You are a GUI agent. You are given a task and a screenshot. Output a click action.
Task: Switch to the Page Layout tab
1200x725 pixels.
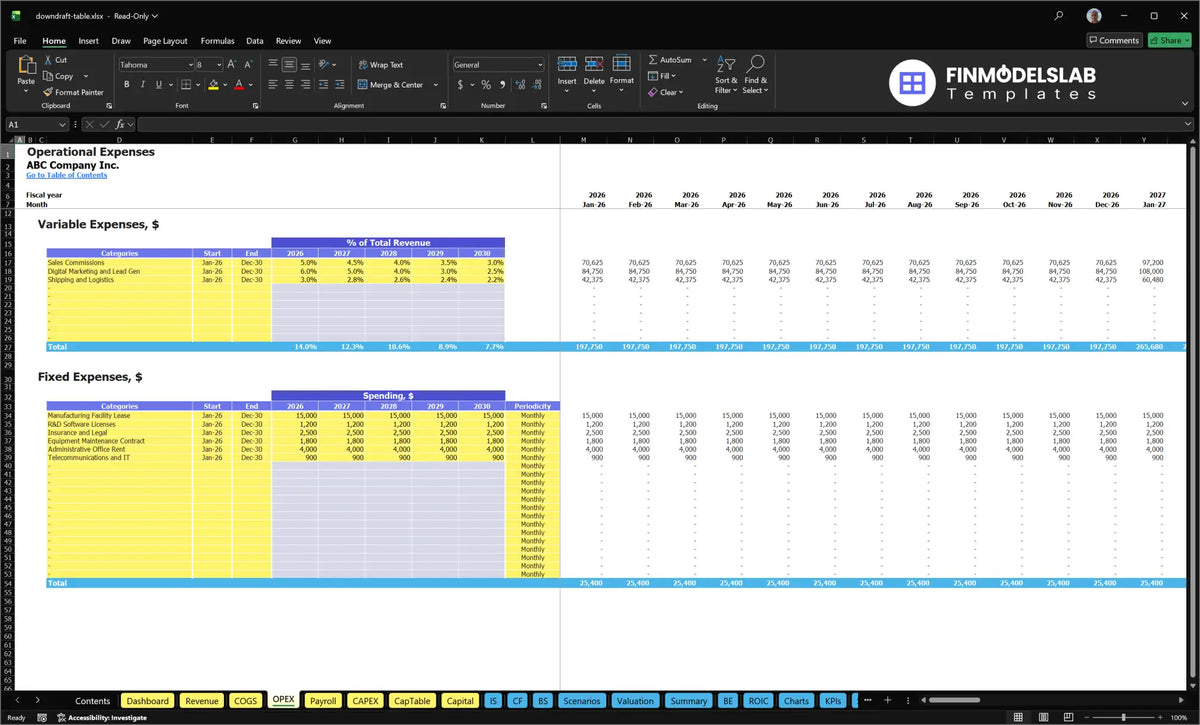pyautogui.click(x=165, y=41)
